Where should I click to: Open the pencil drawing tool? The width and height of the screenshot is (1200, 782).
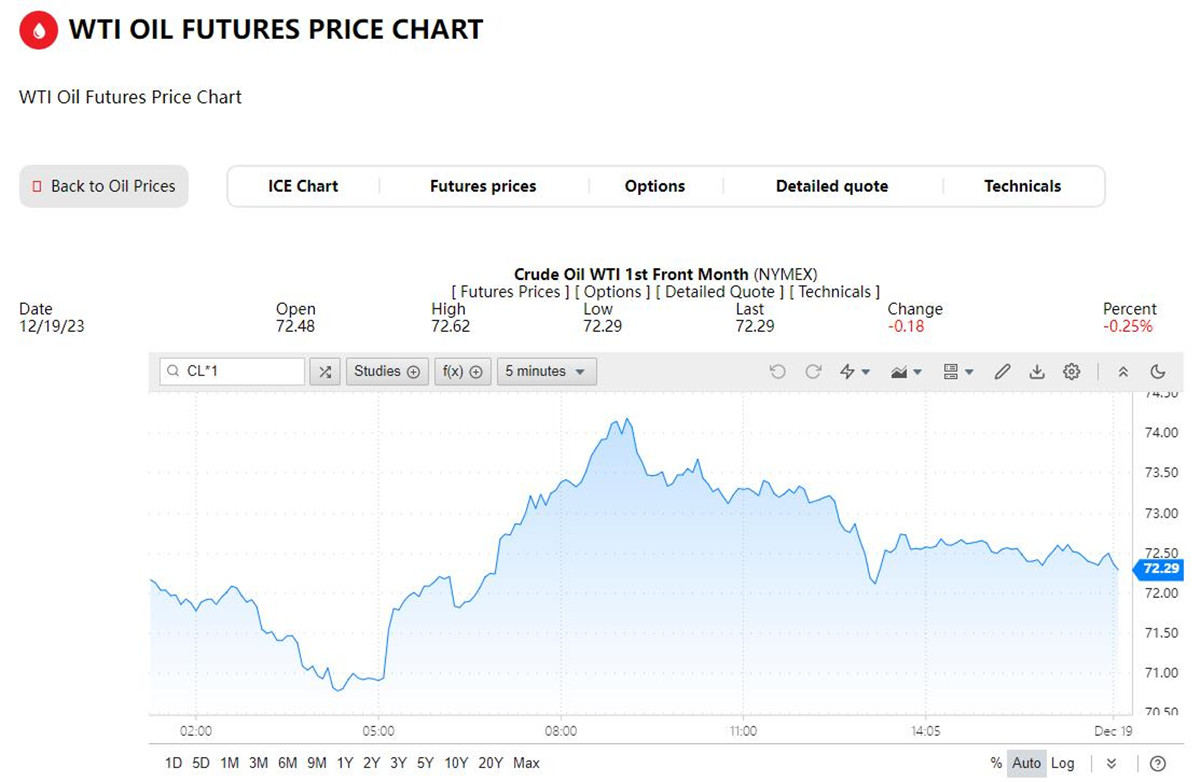[x=1003, y=372]
